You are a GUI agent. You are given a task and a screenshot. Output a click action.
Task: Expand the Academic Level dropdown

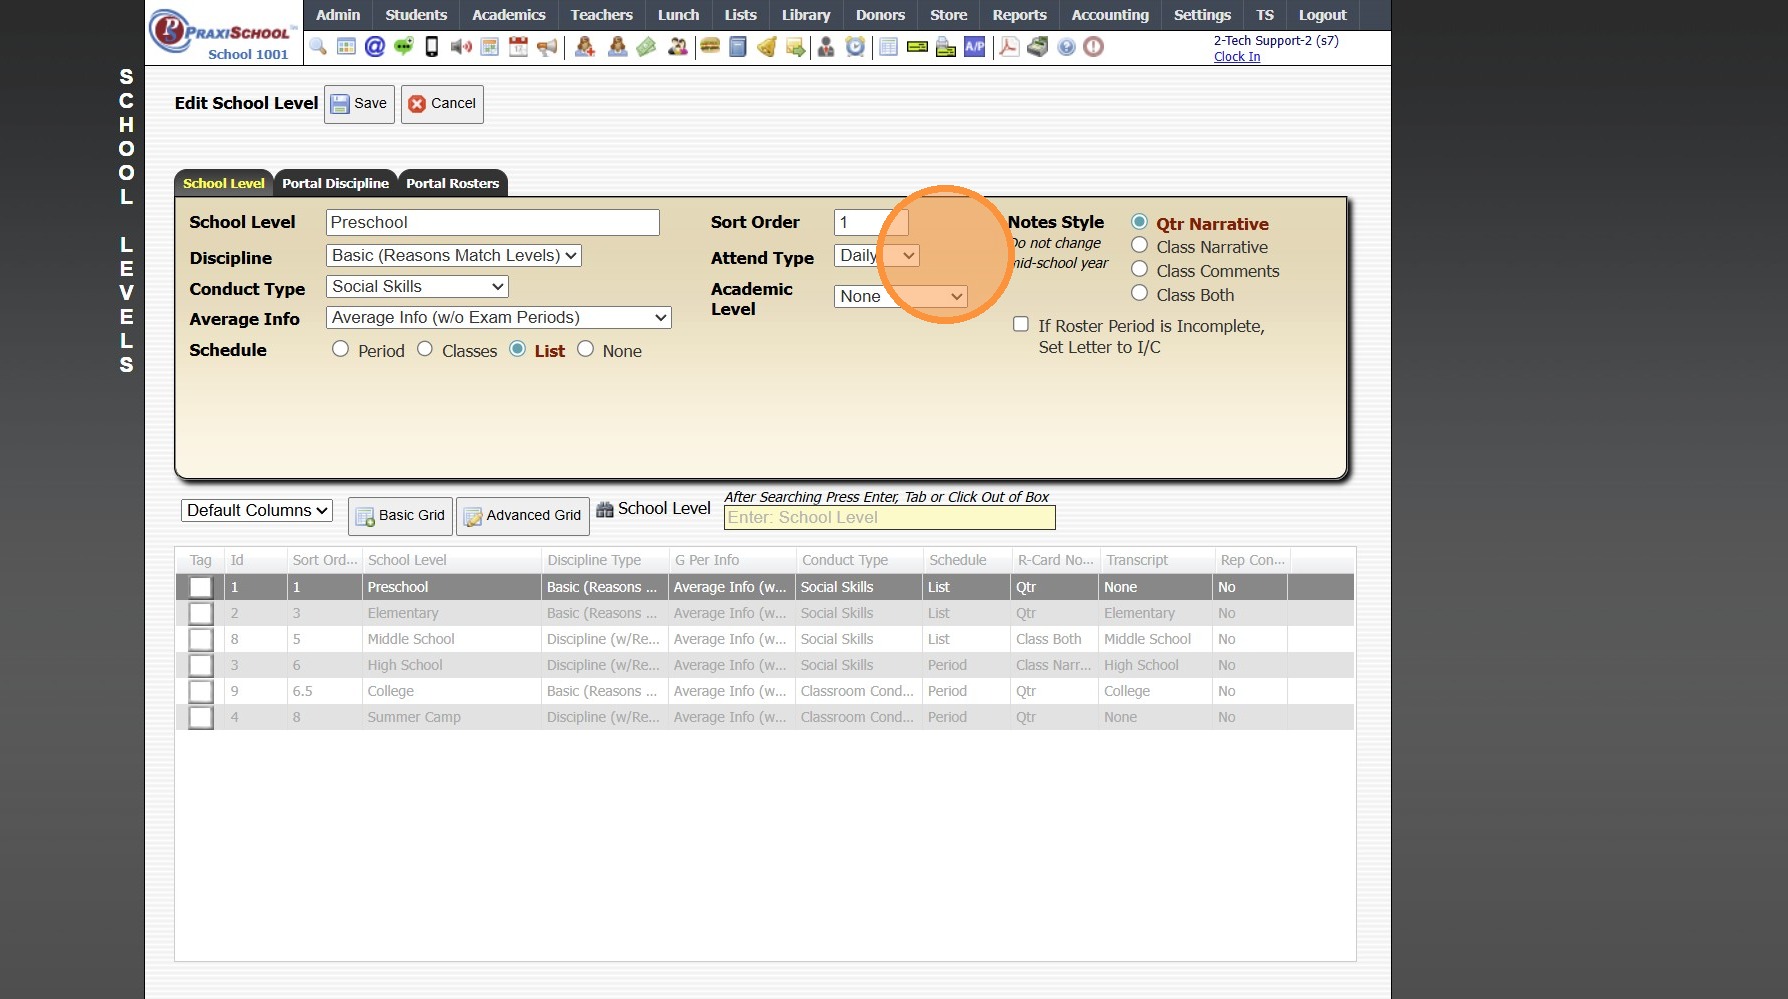point(901,296)
